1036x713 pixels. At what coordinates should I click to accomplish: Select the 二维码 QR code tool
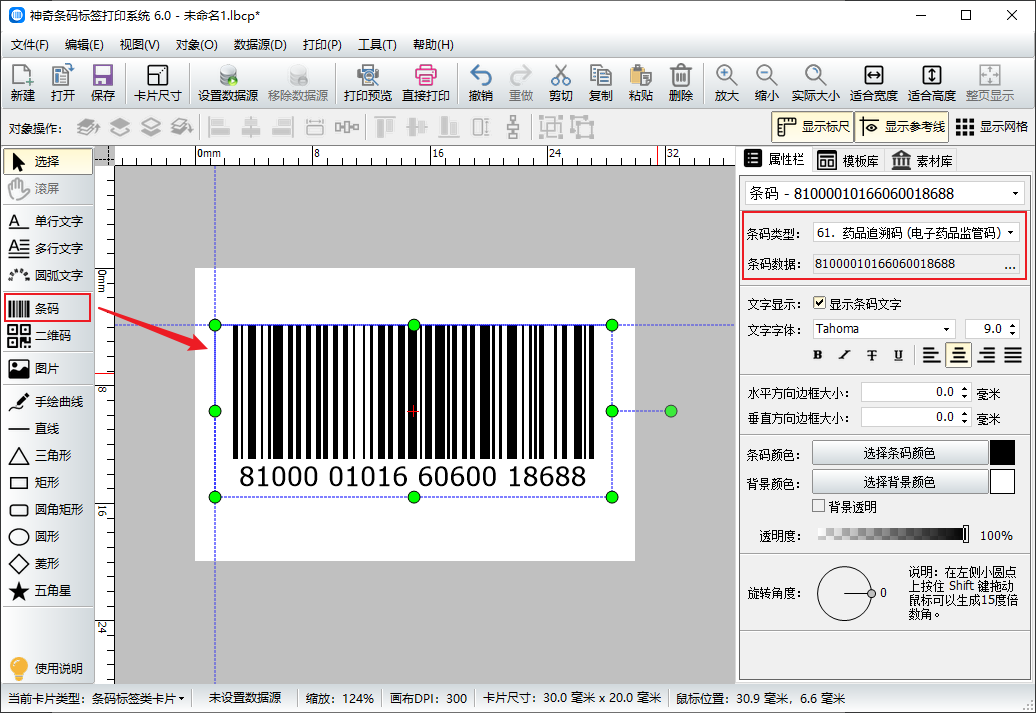click(48, 336)
